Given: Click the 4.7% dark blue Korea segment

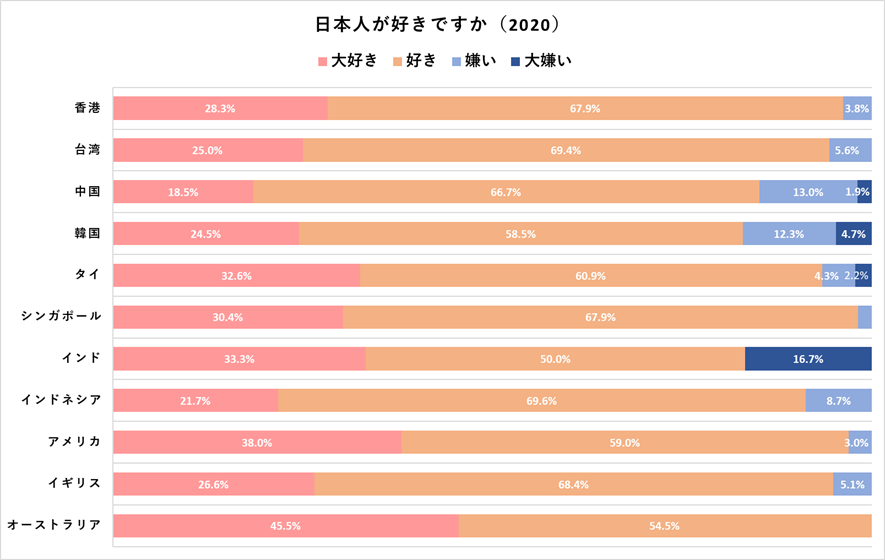Looking at the screenshot, I should 853,234.
